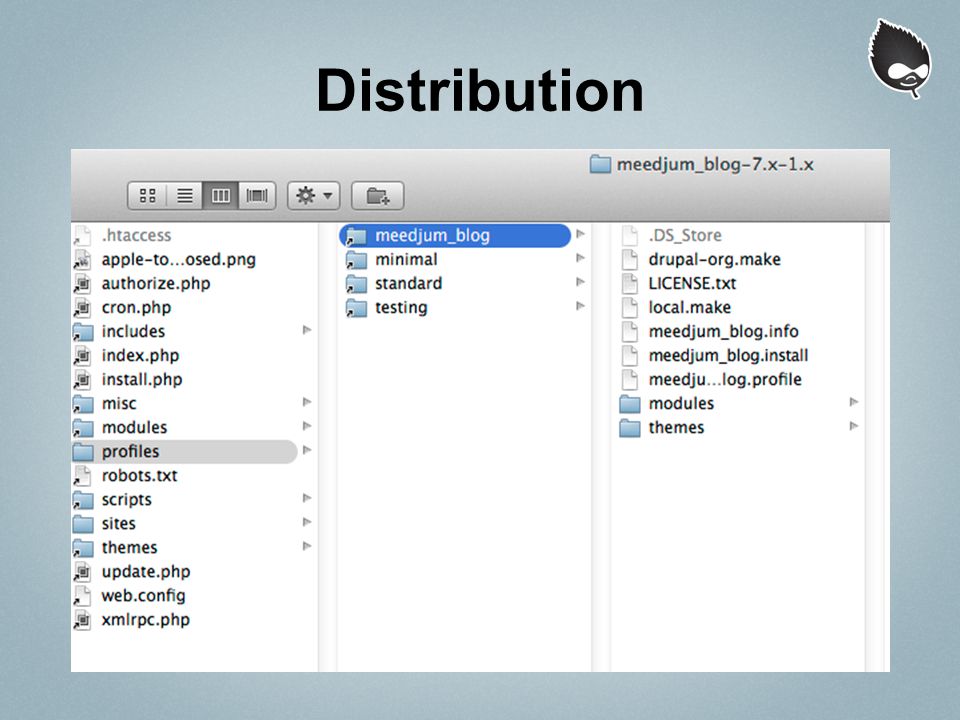Screen dimensions: 960x720
Task: Click the meedjum_blog folder icon
Action: [356, 236]
